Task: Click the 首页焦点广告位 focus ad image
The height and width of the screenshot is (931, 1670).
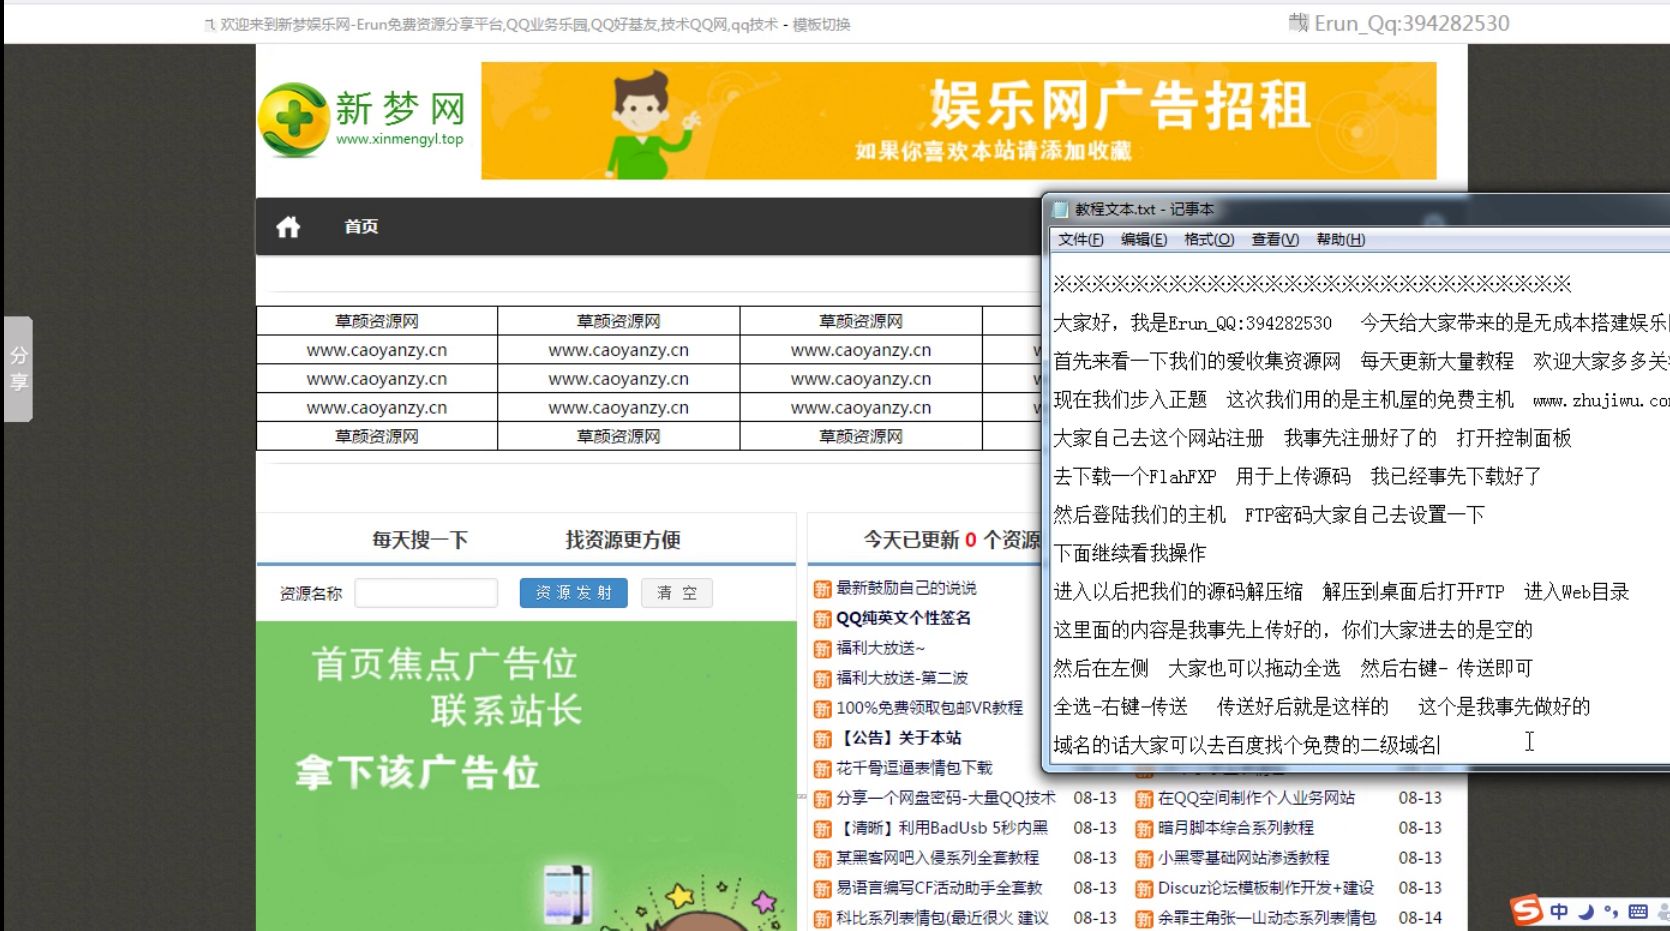Action: click(x=526, y=776)
